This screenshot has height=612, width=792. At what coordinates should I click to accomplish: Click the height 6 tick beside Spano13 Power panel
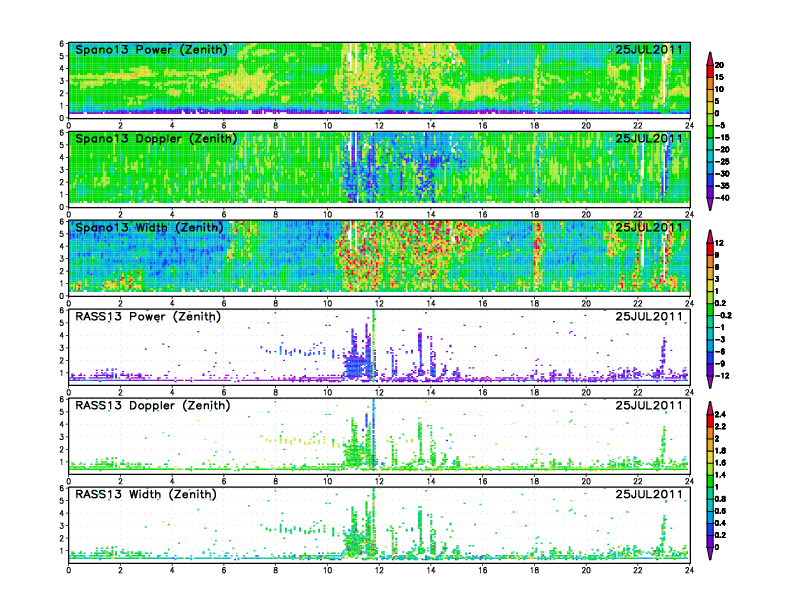pos(62,44)
